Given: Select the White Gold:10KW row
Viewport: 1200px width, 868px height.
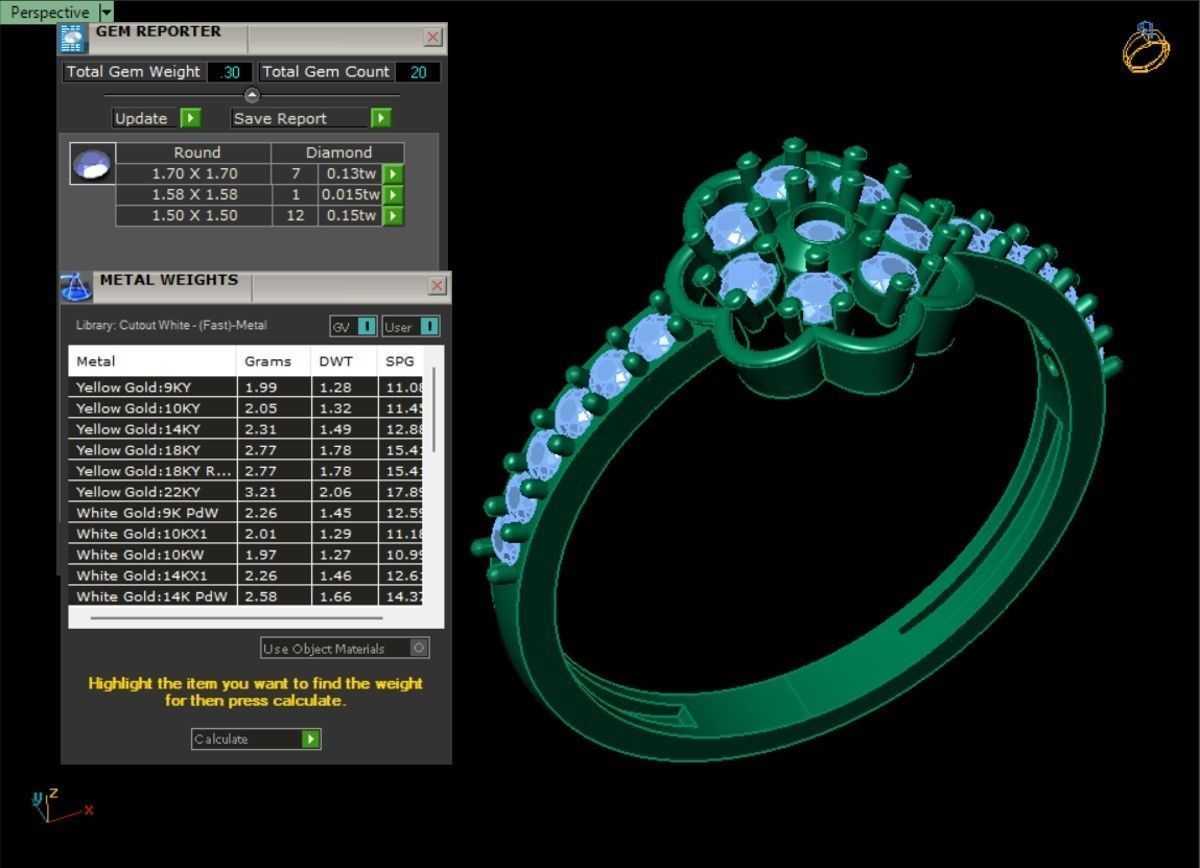Looking at the screenshot, I should click(x=247, y=555).
